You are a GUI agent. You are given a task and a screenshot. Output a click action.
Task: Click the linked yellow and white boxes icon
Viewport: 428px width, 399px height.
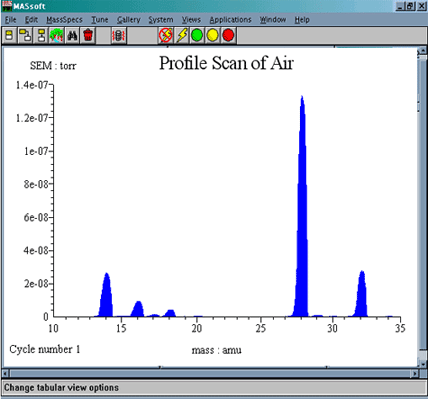coord(25,35)
